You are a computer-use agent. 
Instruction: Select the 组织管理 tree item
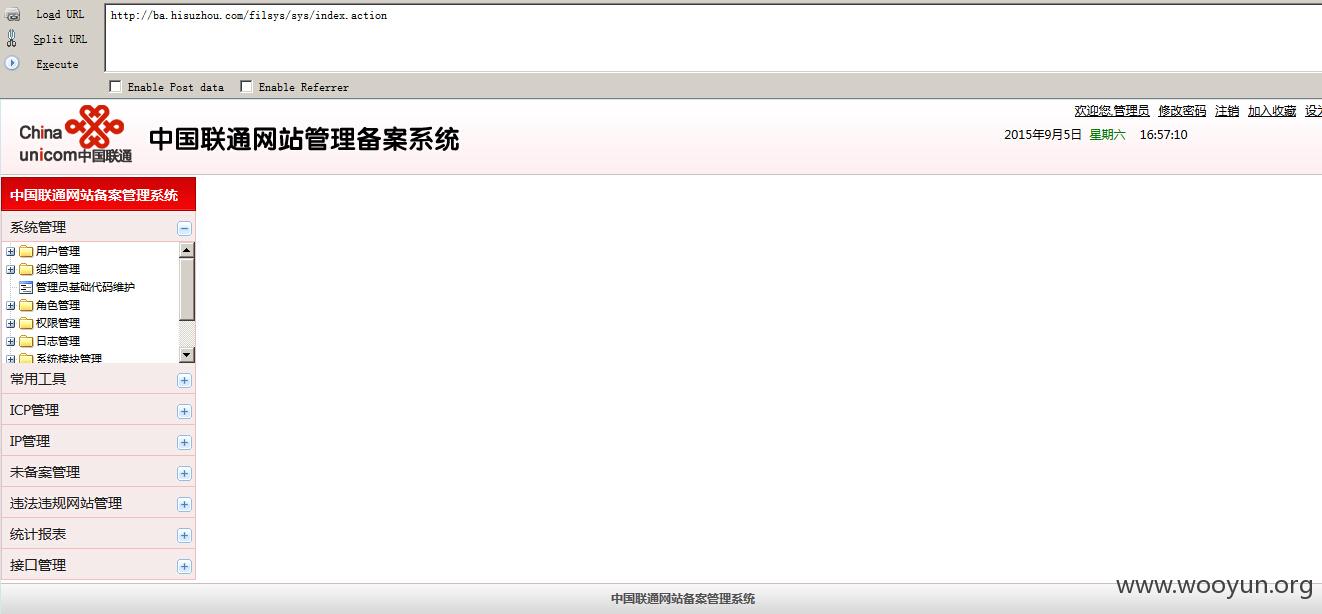(58, 269)
